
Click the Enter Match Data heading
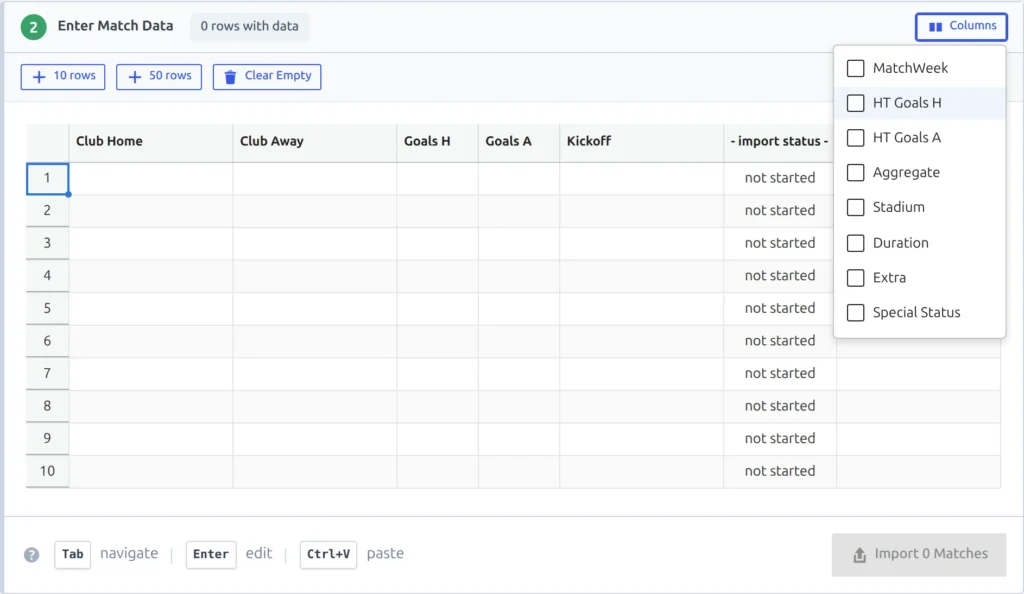point(116,26)
